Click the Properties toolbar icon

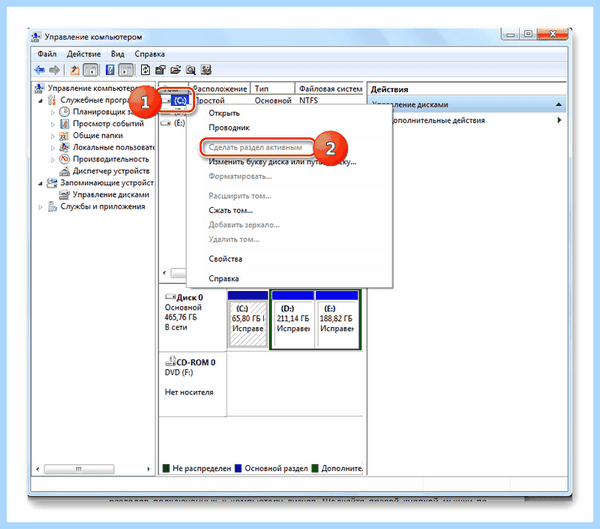(x=160, y=70)
